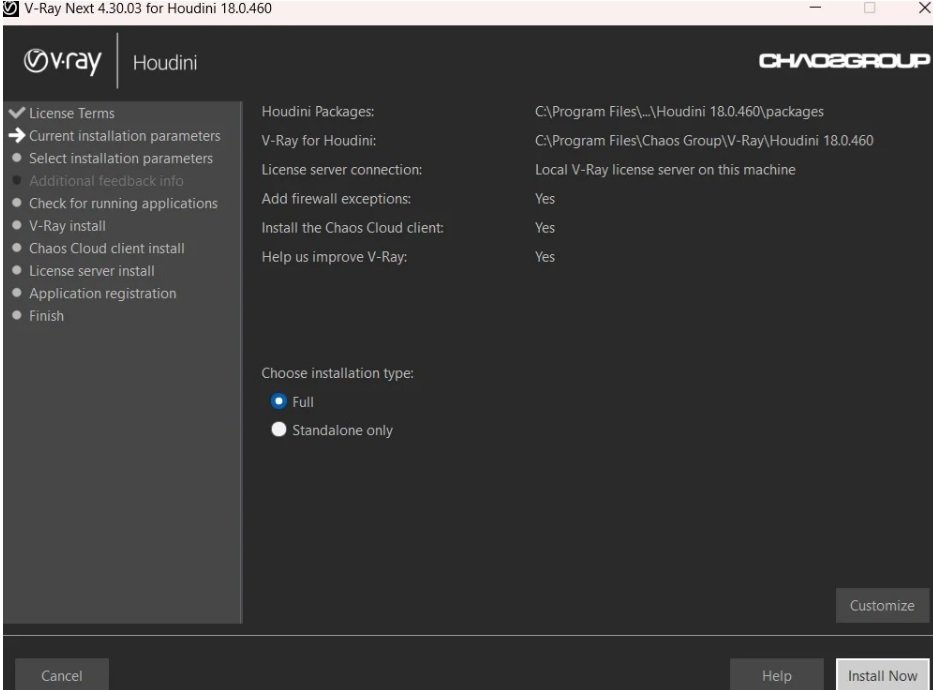Open the Help dialog
The width and height of the screenshot is (933, 690).
(x=777, y=675)
